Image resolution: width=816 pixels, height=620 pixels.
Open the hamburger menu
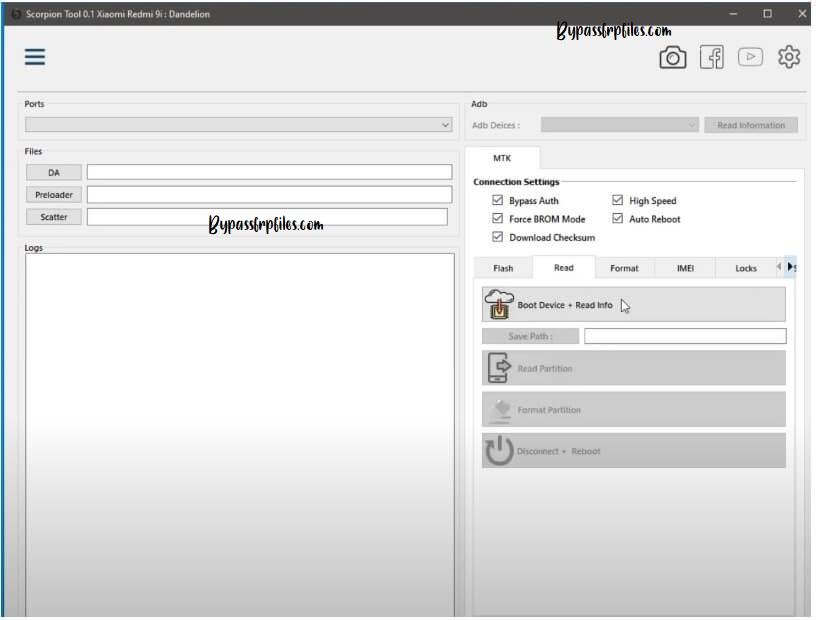click(35, 57)
